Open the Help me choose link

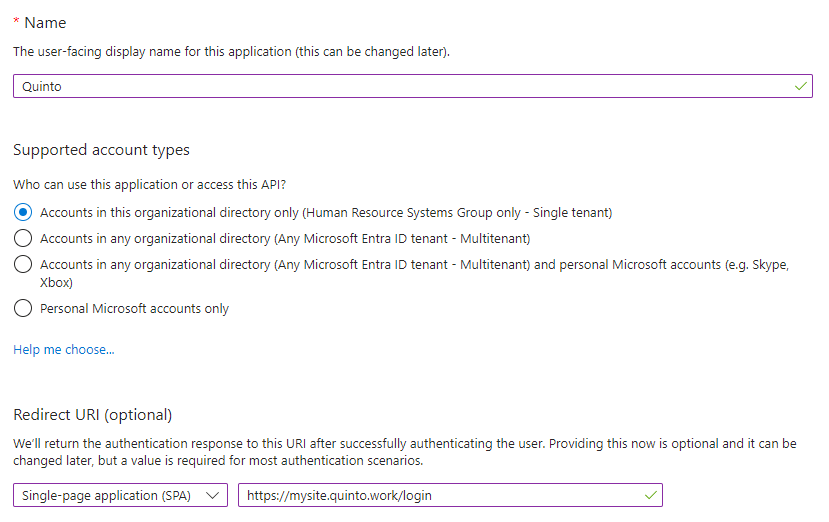(x=64, y=350)
